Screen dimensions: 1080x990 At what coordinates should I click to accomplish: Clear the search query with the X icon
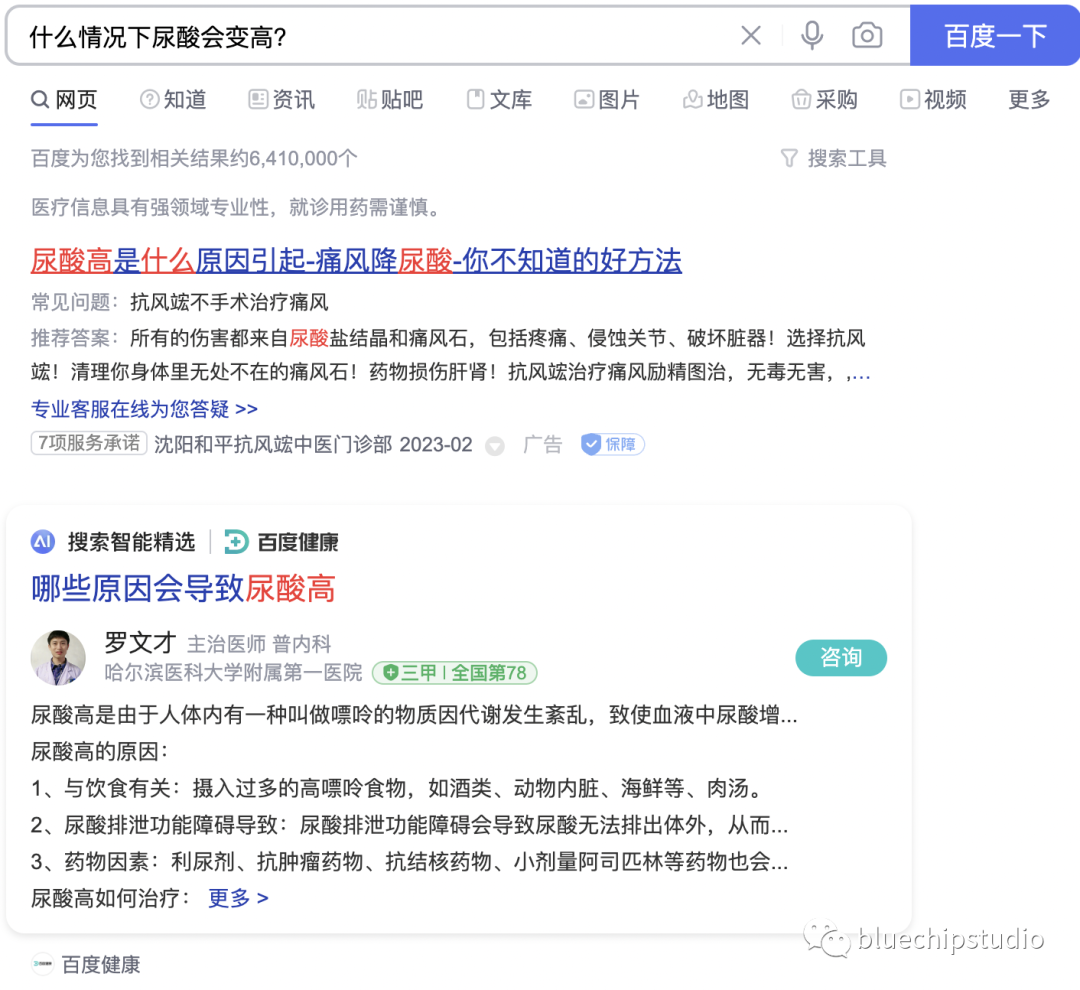coord(751,35)
